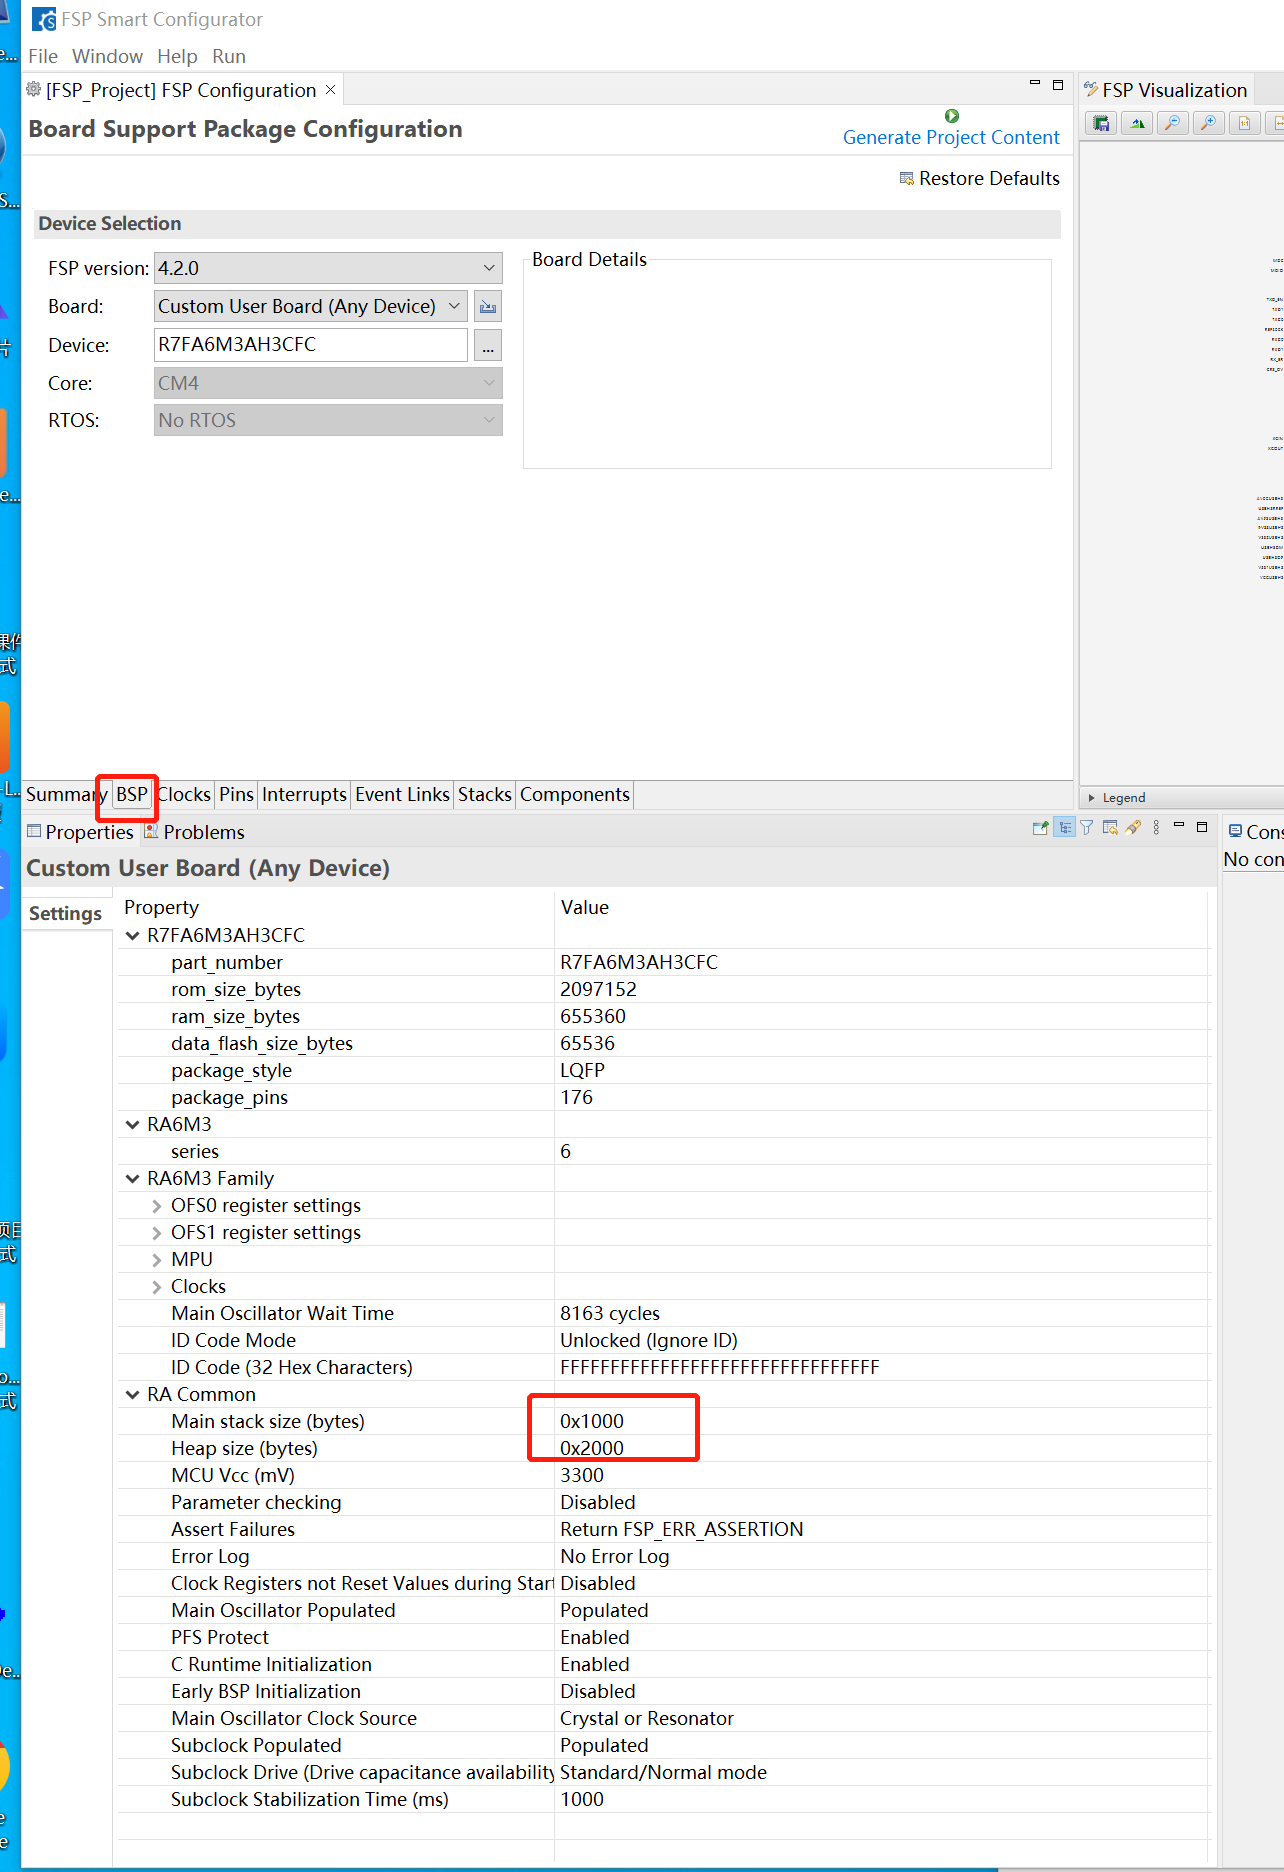The image size is (1284, 1872).
Task: Click Main Oscillator Wait Time value
Action: point(610,1314)
